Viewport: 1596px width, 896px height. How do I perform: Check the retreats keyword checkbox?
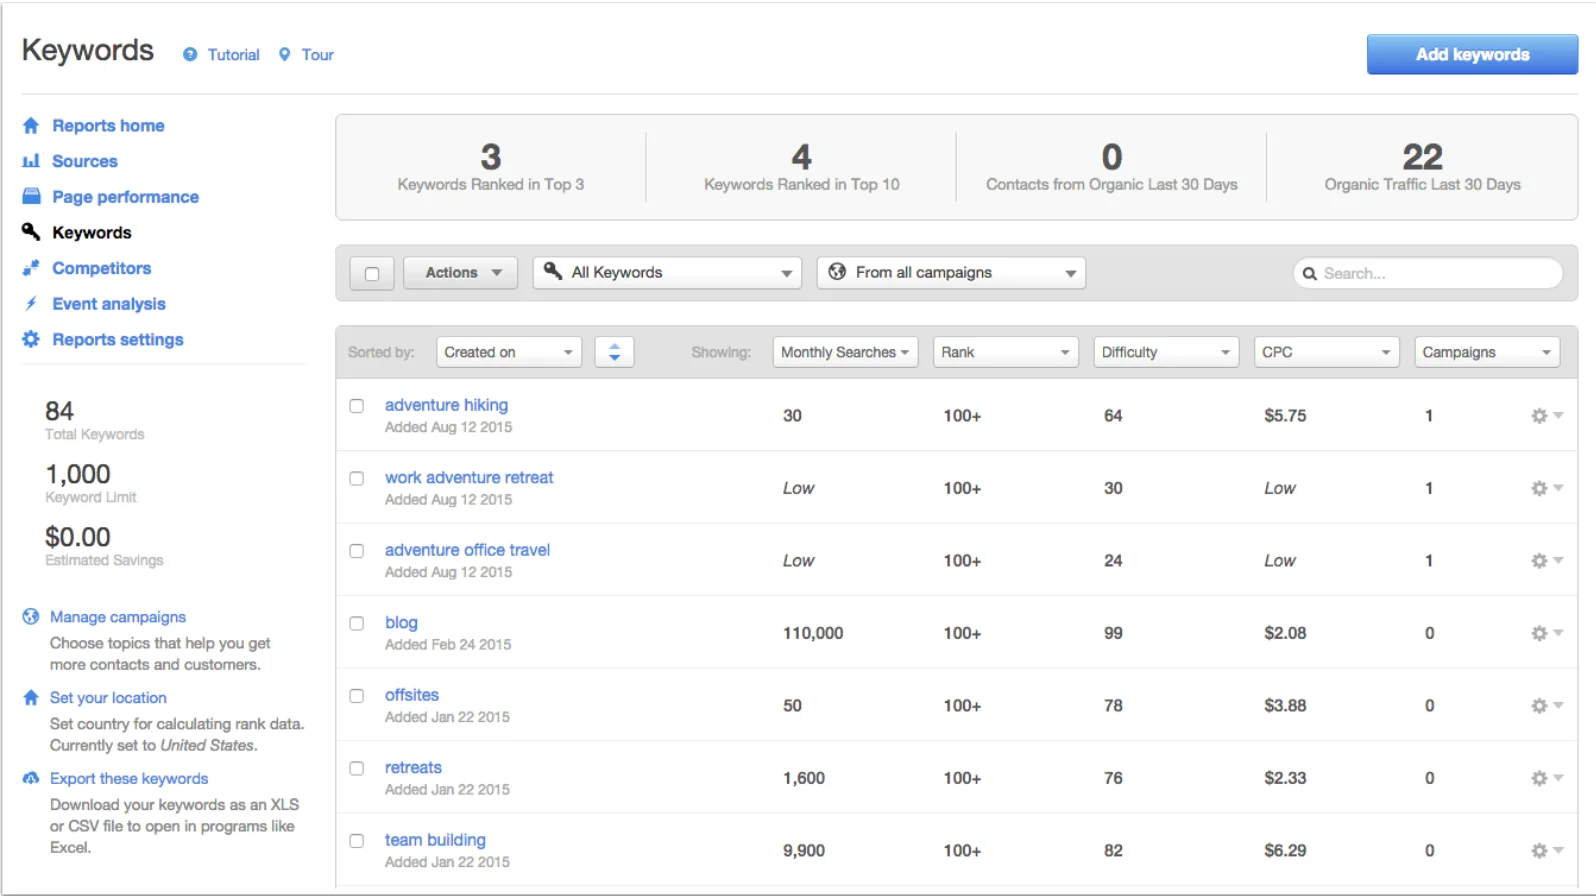point(356,768)
